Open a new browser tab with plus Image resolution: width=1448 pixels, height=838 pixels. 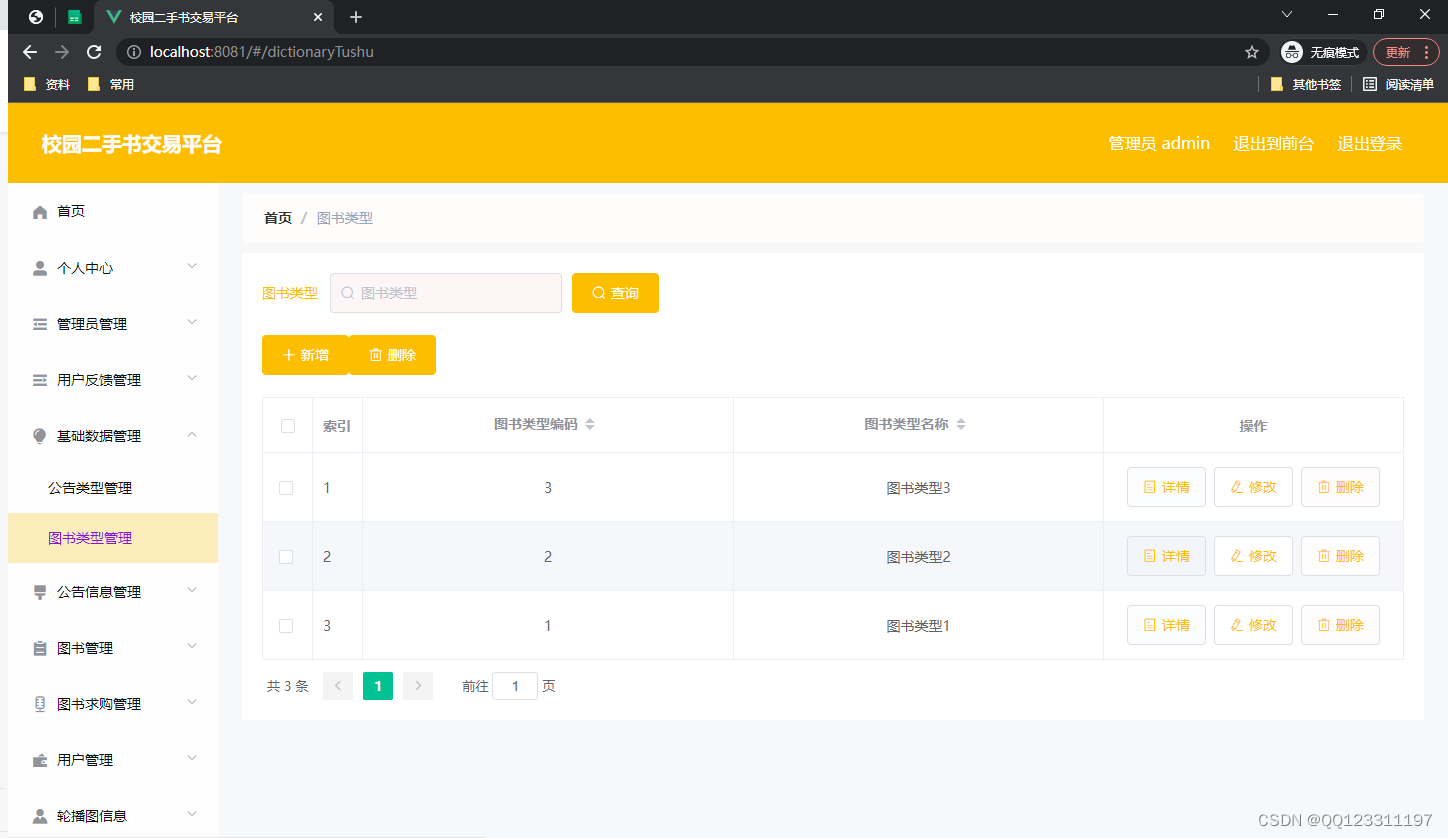pos(356,17)
